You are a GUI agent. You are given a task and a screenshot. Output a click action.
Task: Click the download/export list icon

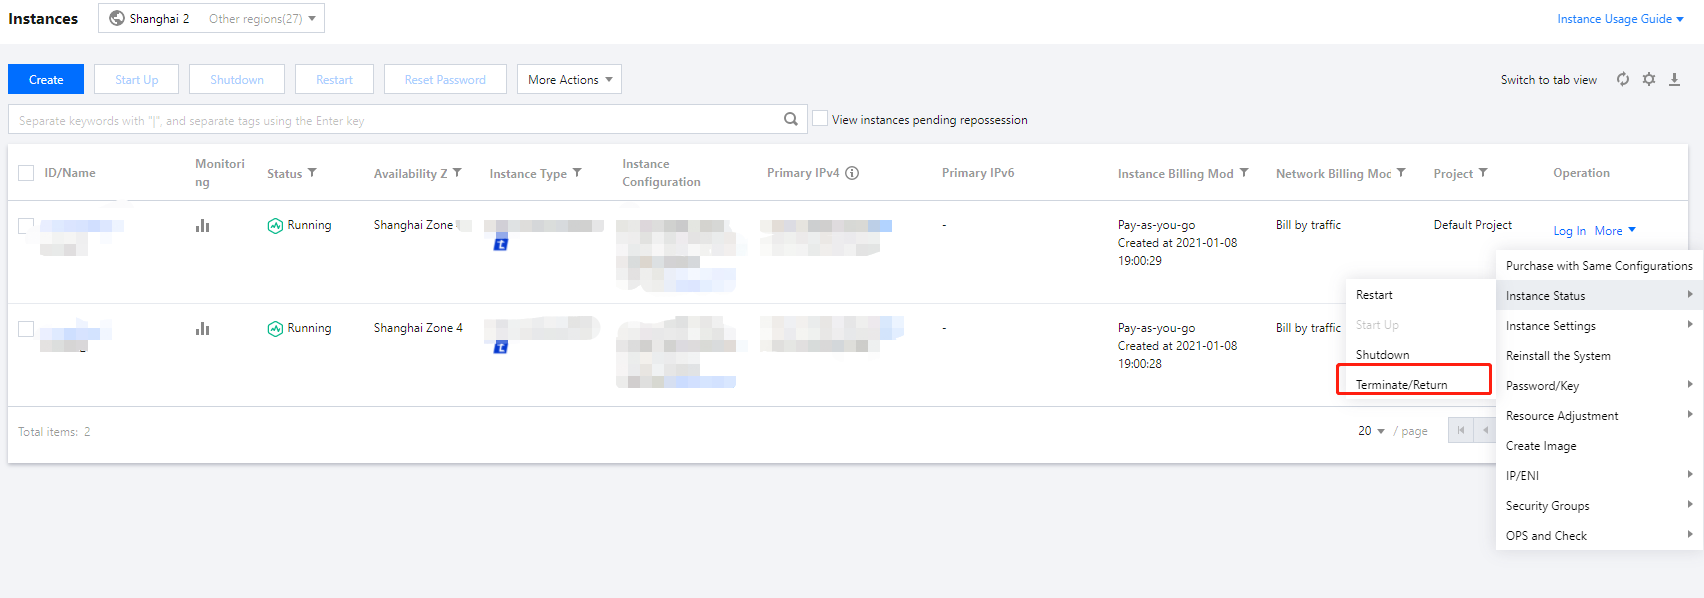coord(1674,79)
